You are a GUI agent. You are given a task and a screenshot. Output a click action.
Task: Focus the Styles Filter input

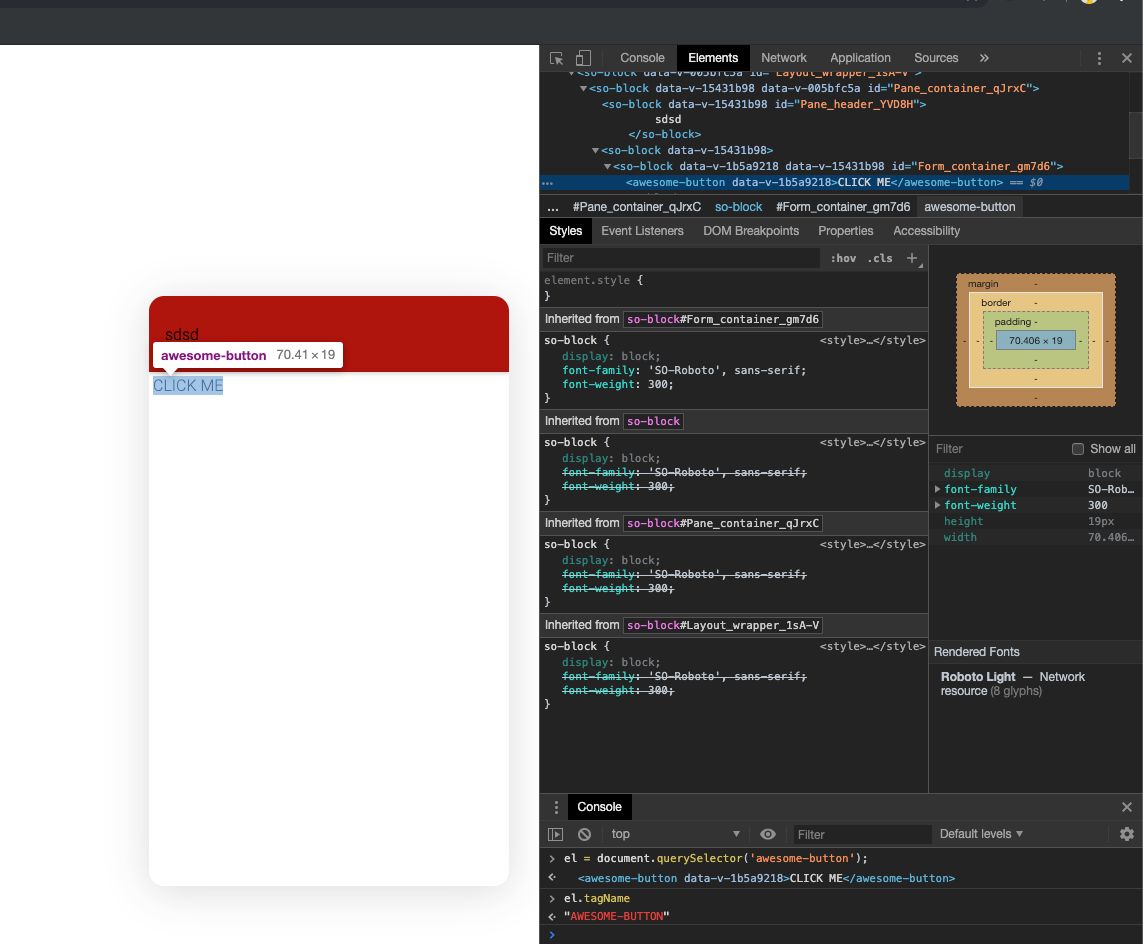[x=681, y=258]
